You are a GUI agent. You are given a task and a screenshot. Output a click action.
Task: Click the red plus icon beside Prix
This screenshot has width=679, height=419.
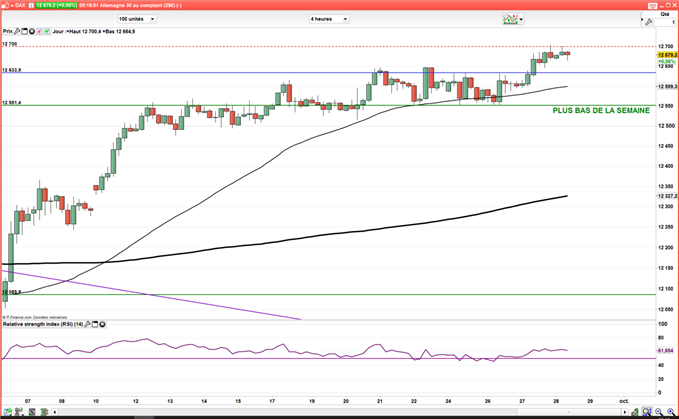[x=39, y=31]
